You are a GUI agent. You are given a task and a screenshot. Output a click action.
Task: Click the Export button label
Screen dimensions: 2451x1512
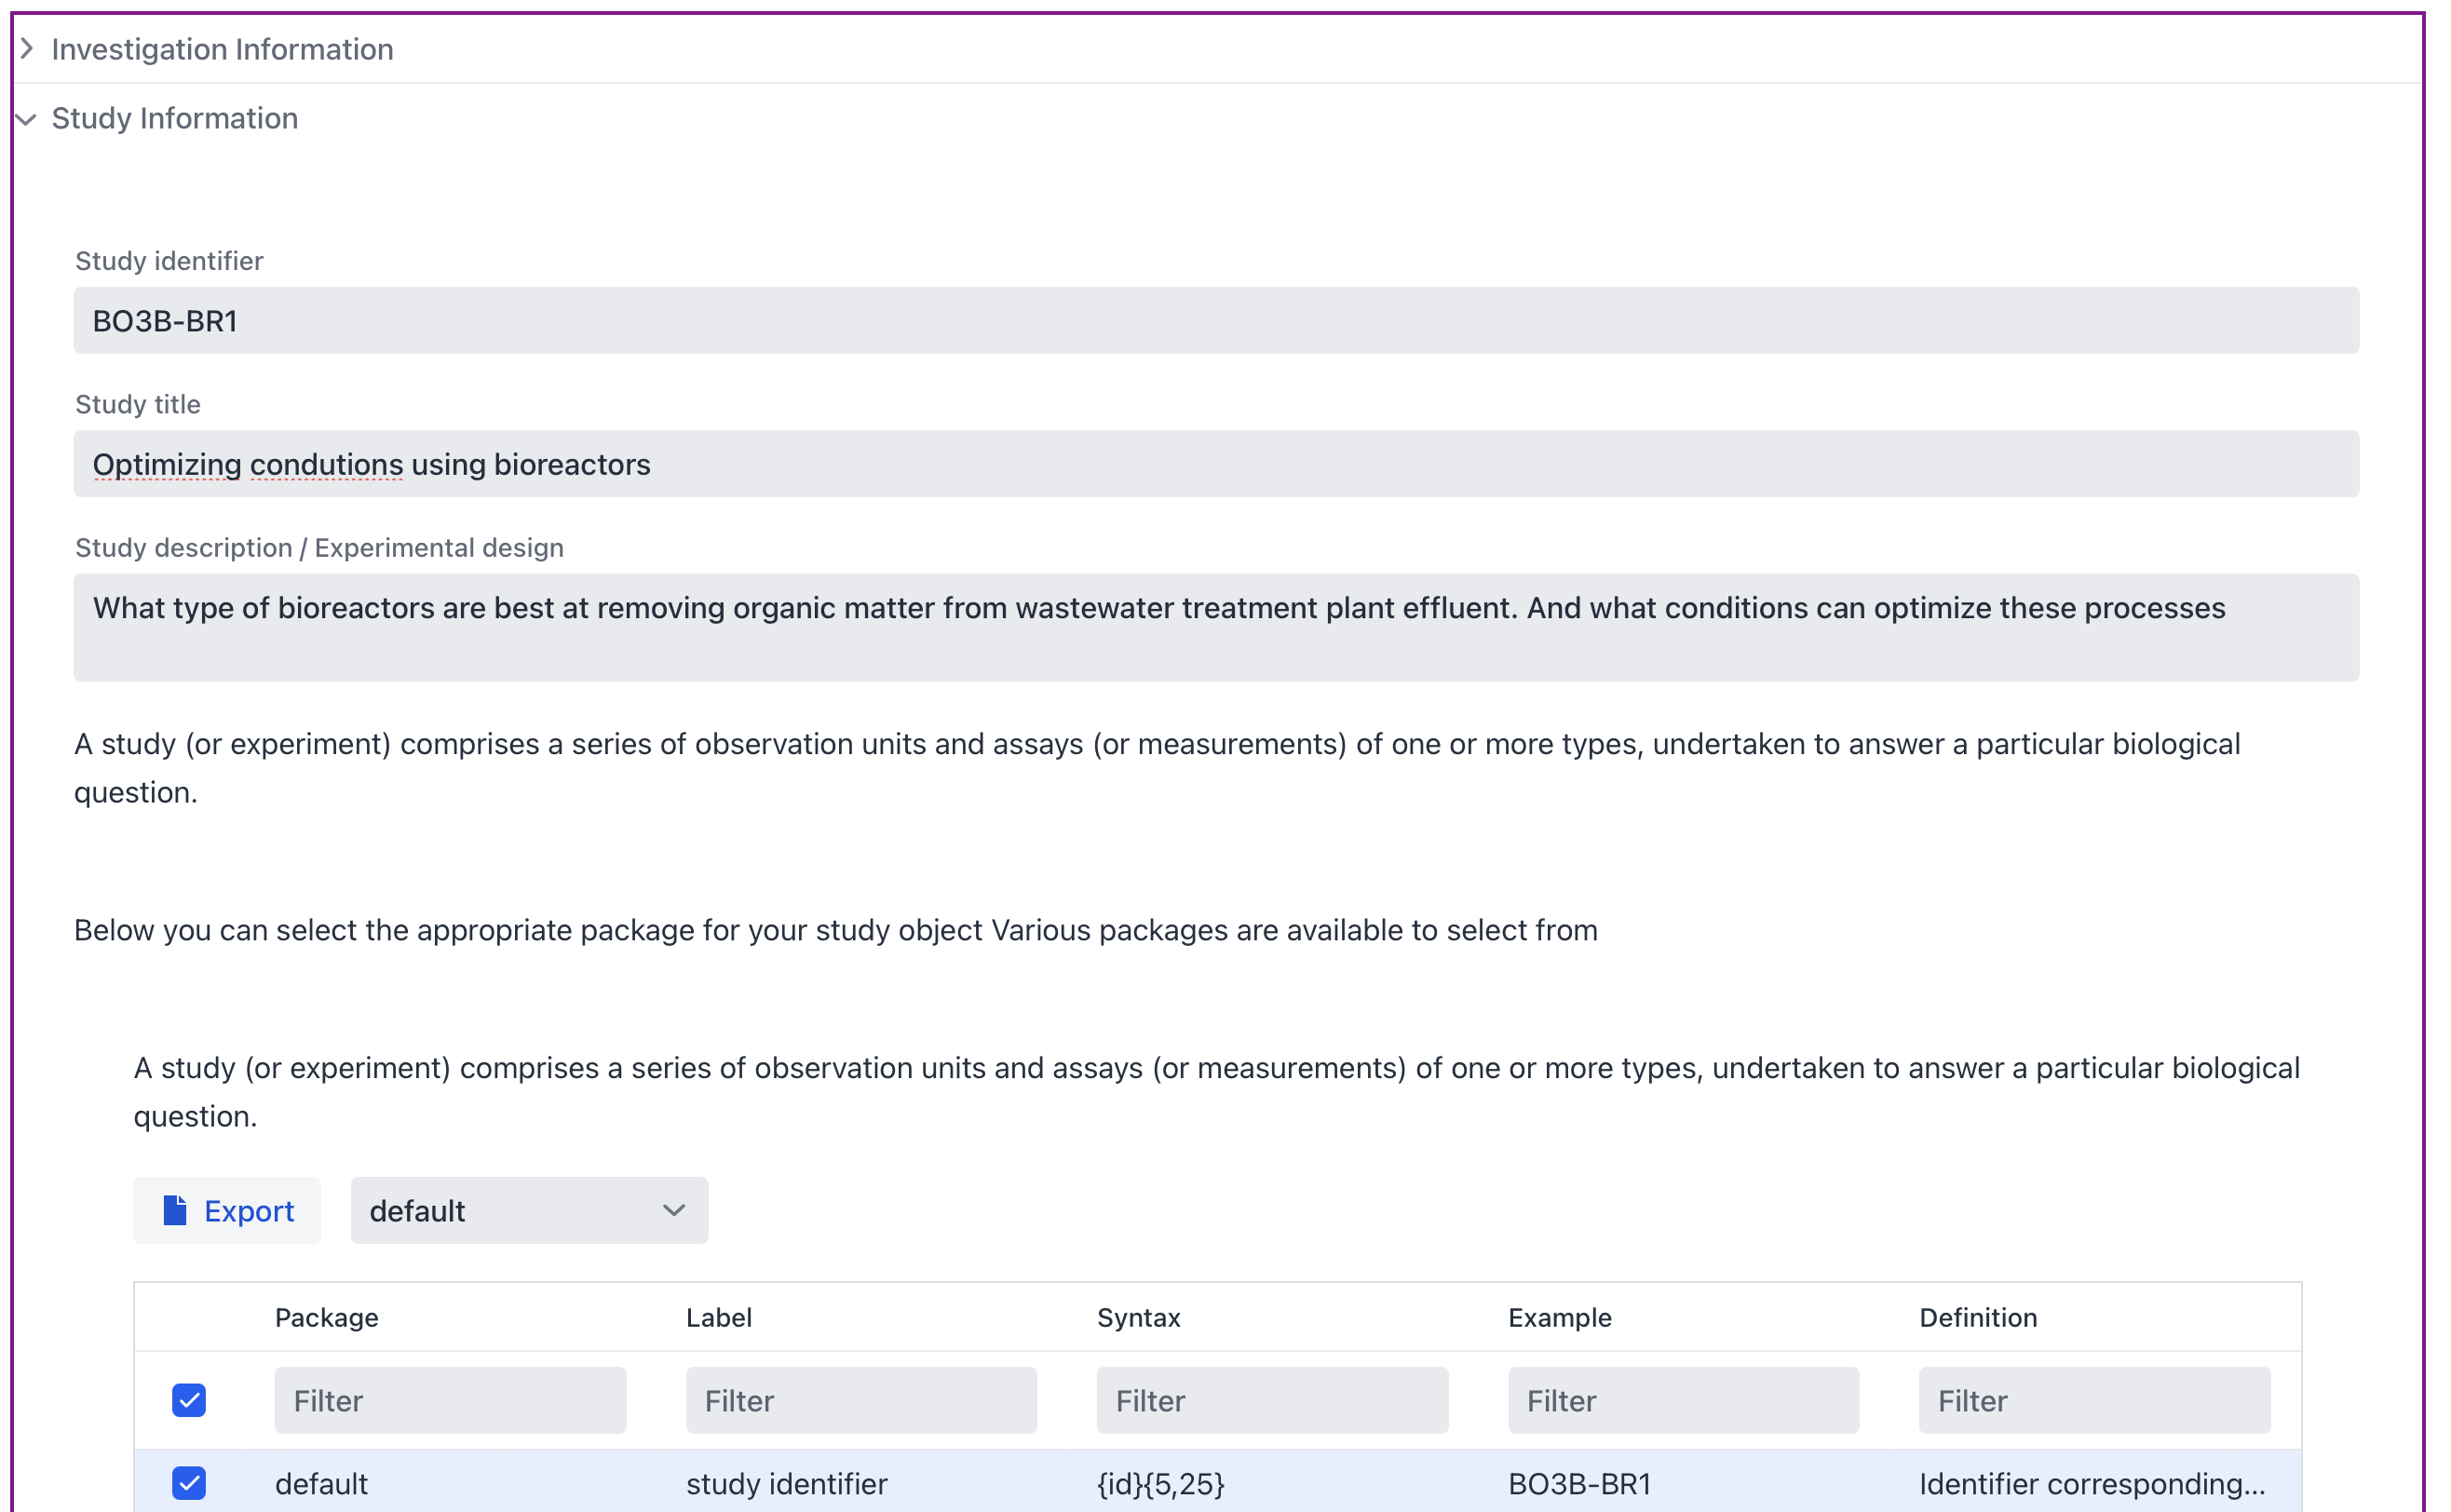point(249,1211)
